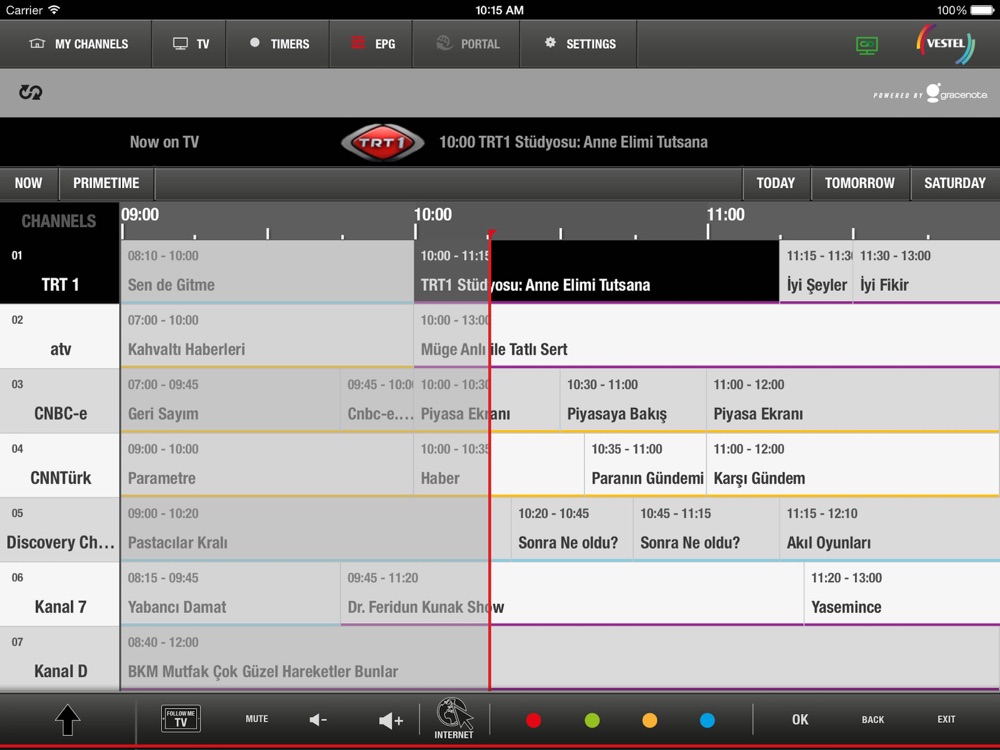Select Karşı Gündem program
The image size is (1000, 750).
853,465
